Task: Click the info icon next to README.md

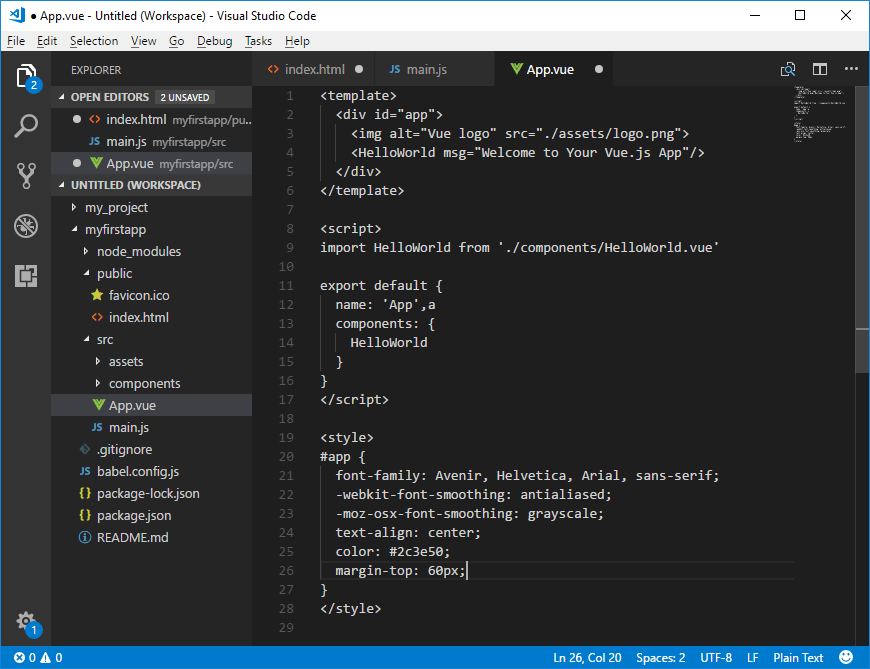Action: pos(85,537)
